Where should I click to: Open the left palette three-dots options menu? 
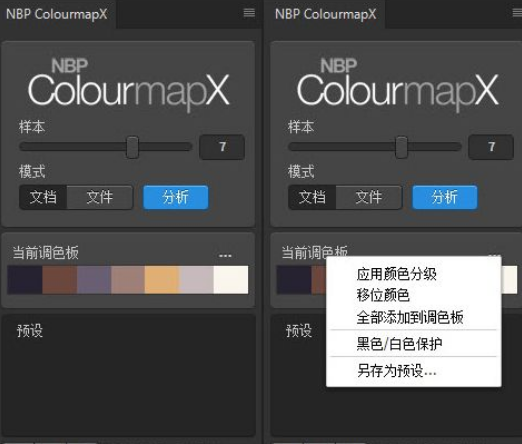click(225, 256)
